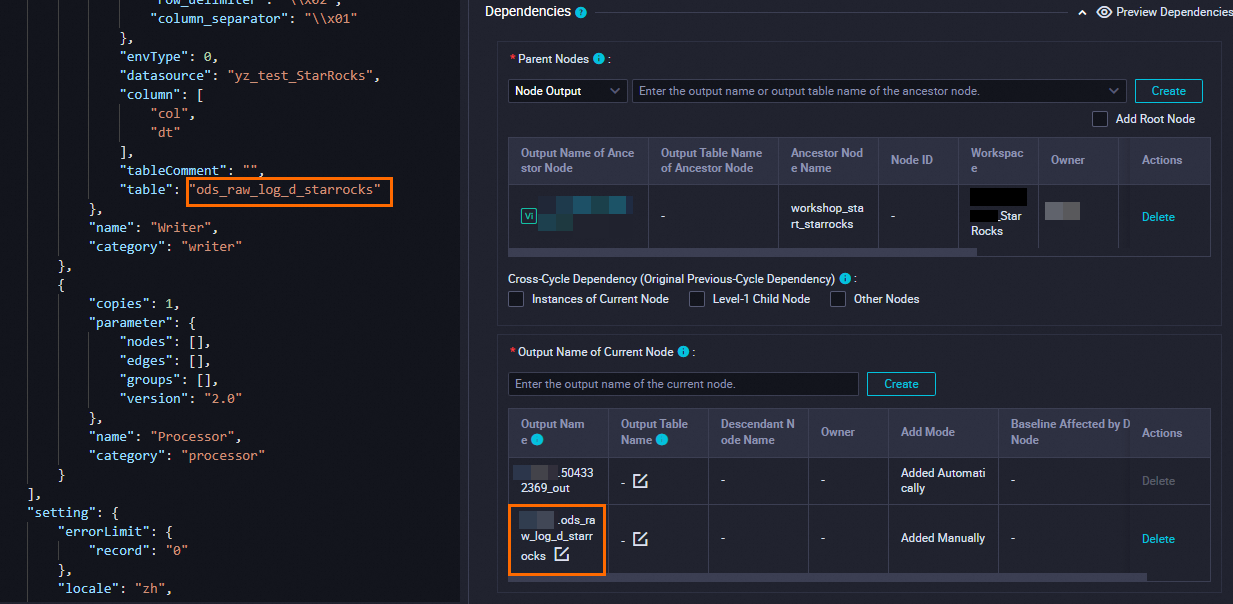
Task: Edit the output table name in the Added Automatically row
Action: click(640, 481)
